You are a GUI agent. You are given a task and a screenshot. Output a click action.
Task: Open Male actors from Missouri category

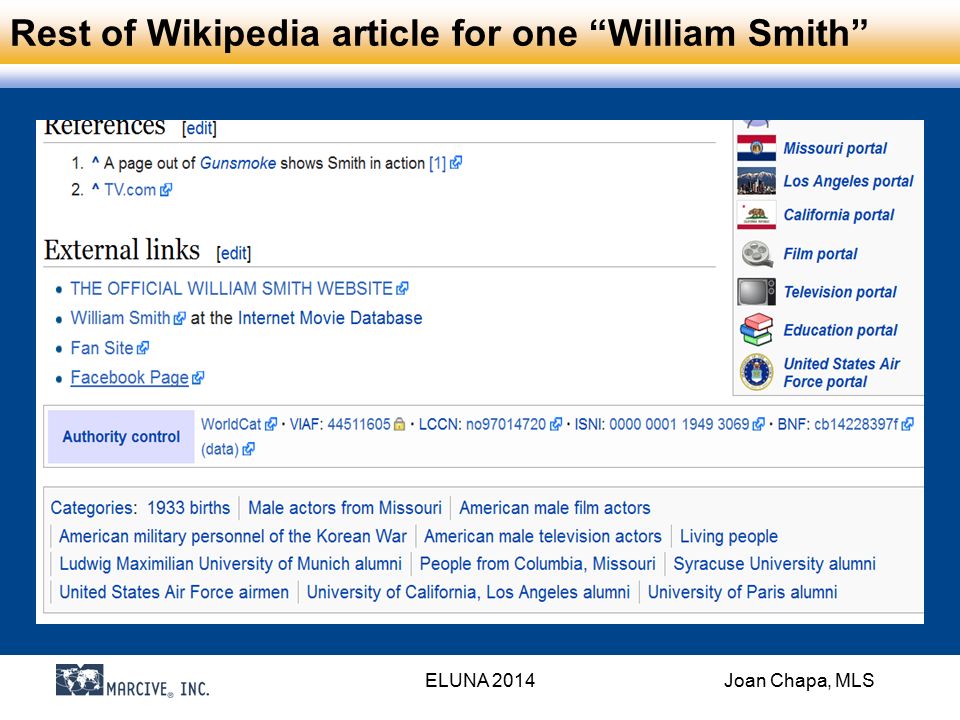pyautogui.click(x=345, y=508)
